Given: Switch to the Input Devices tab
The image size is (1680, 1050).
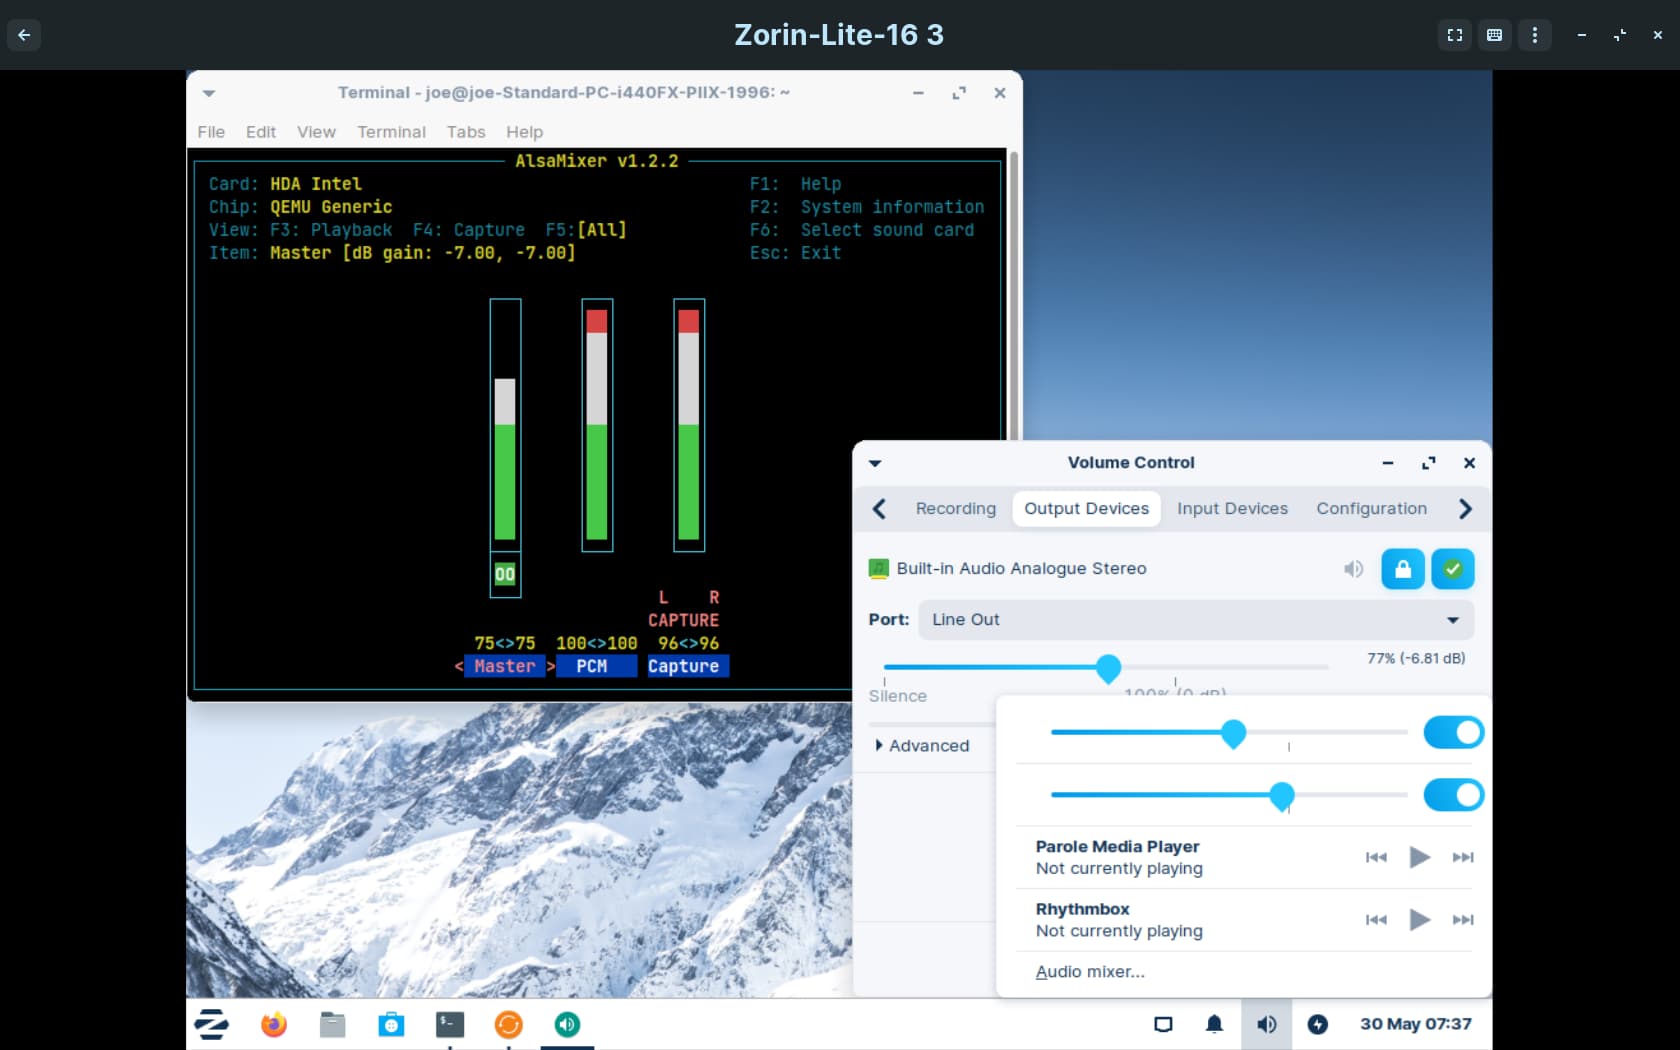Looking at the screenshot, I should [x=1232, y=509].
